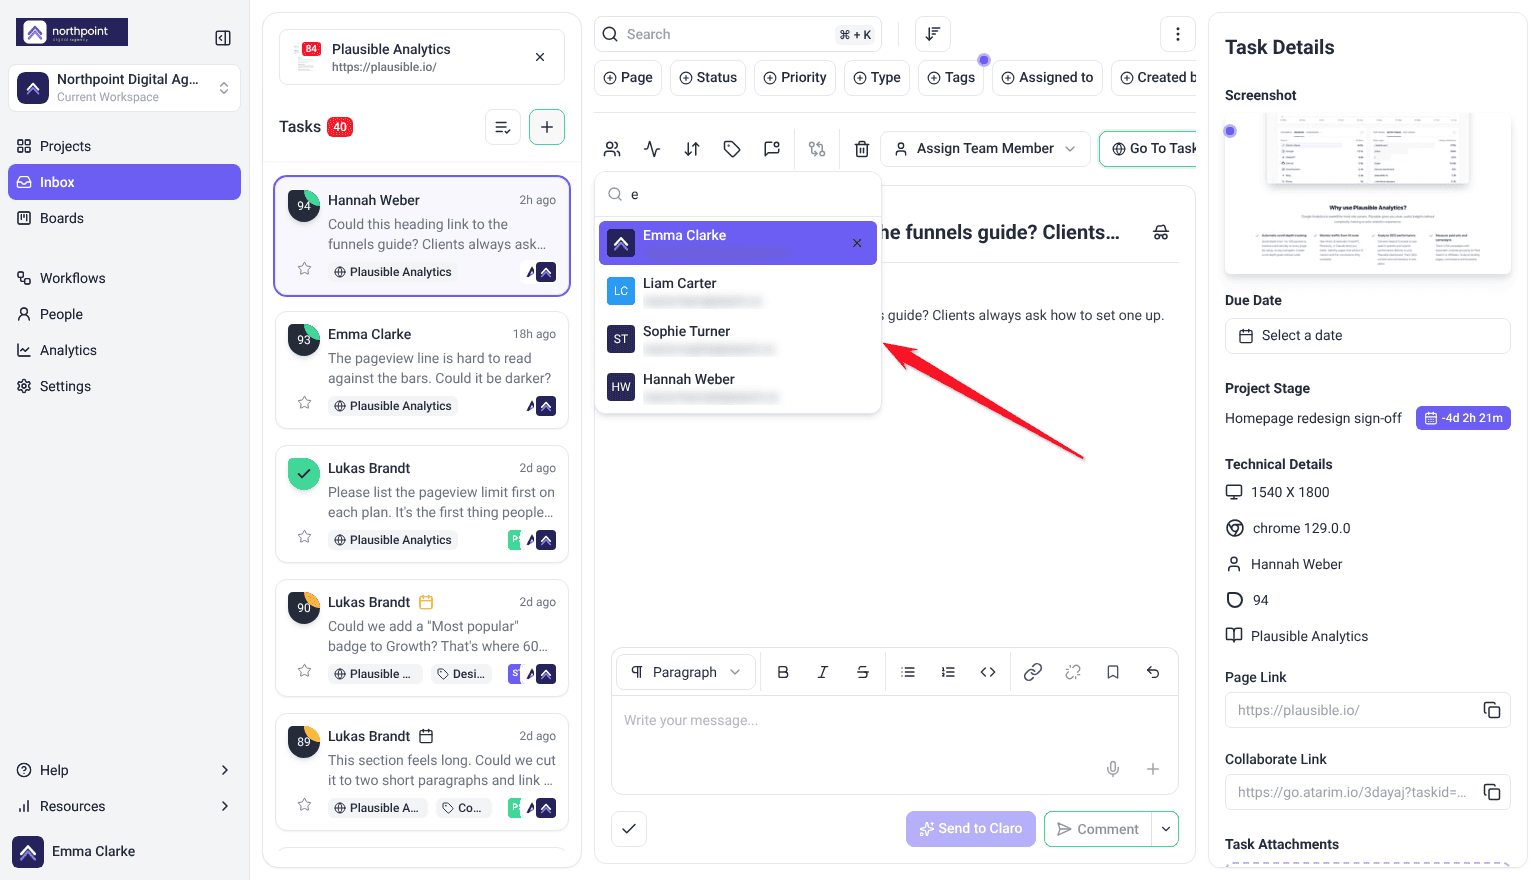Star the Hannah Weber task

pos(305,269)
